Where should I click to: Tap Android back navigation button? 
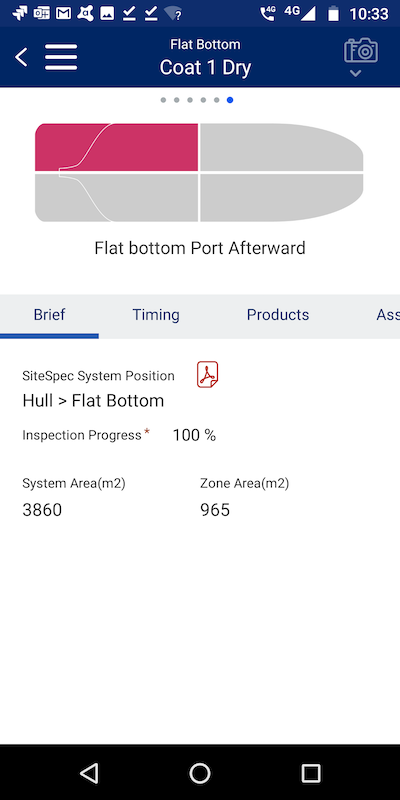click(89, 773)
